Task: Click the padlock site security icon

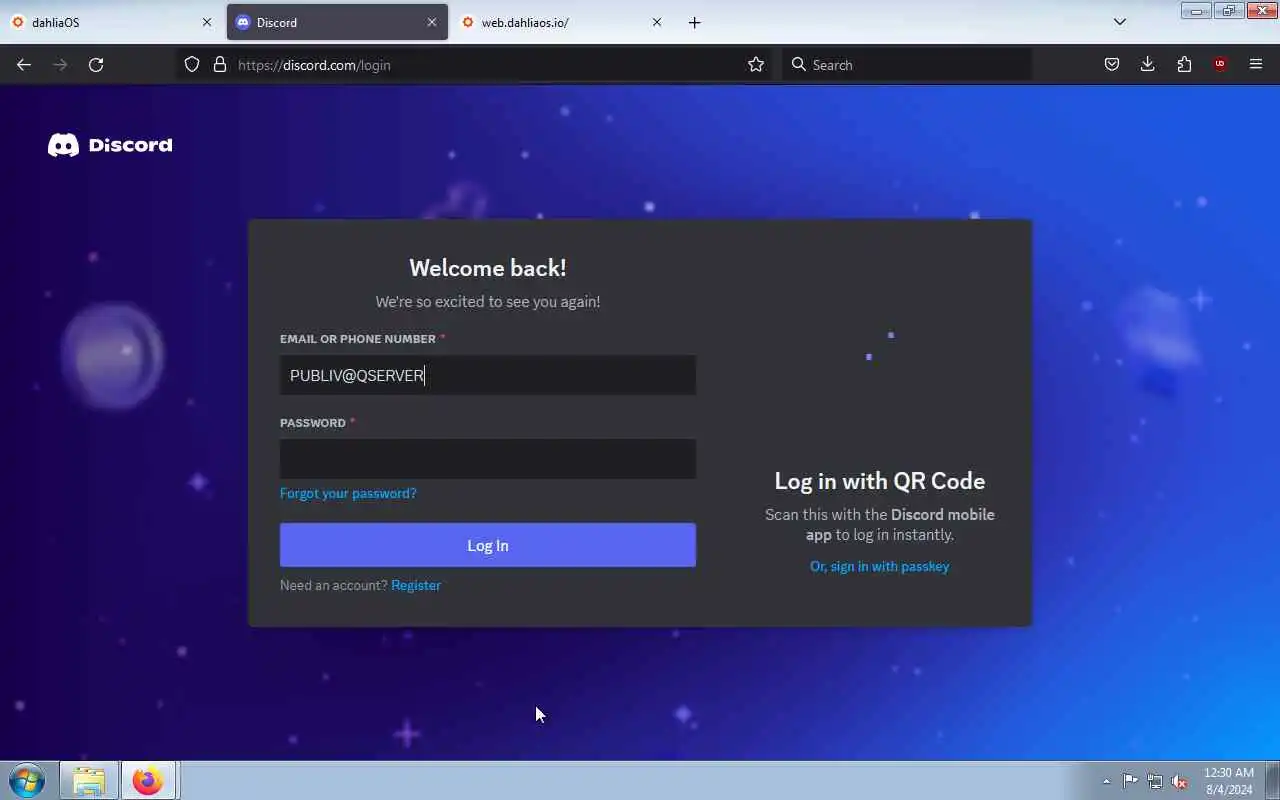Action: 220,64
